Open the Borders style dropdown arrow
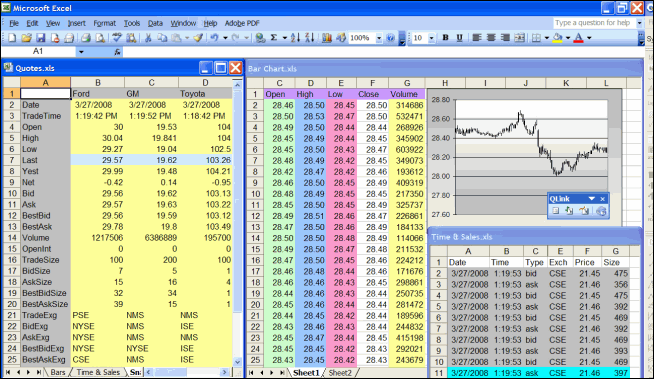Viewport: 654px width, 379px height. pos(546,38)
